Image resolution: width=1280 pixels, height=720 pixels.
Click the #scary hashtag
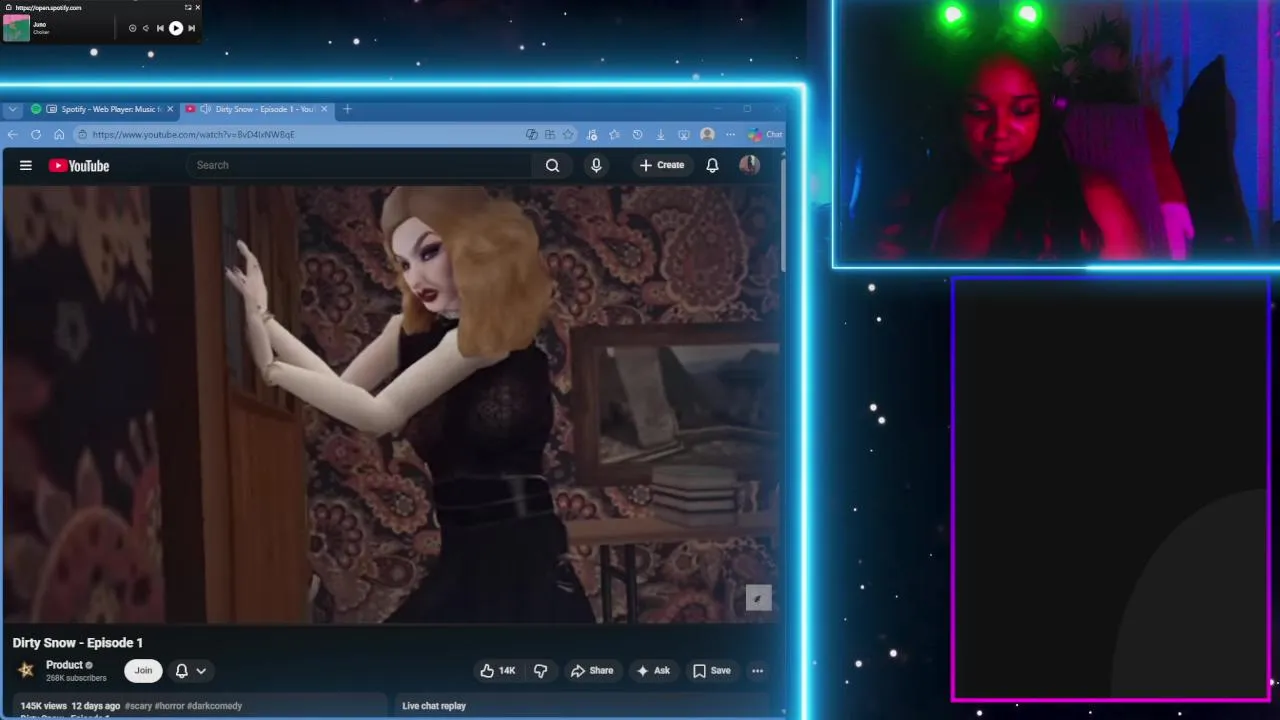point(138,706)
